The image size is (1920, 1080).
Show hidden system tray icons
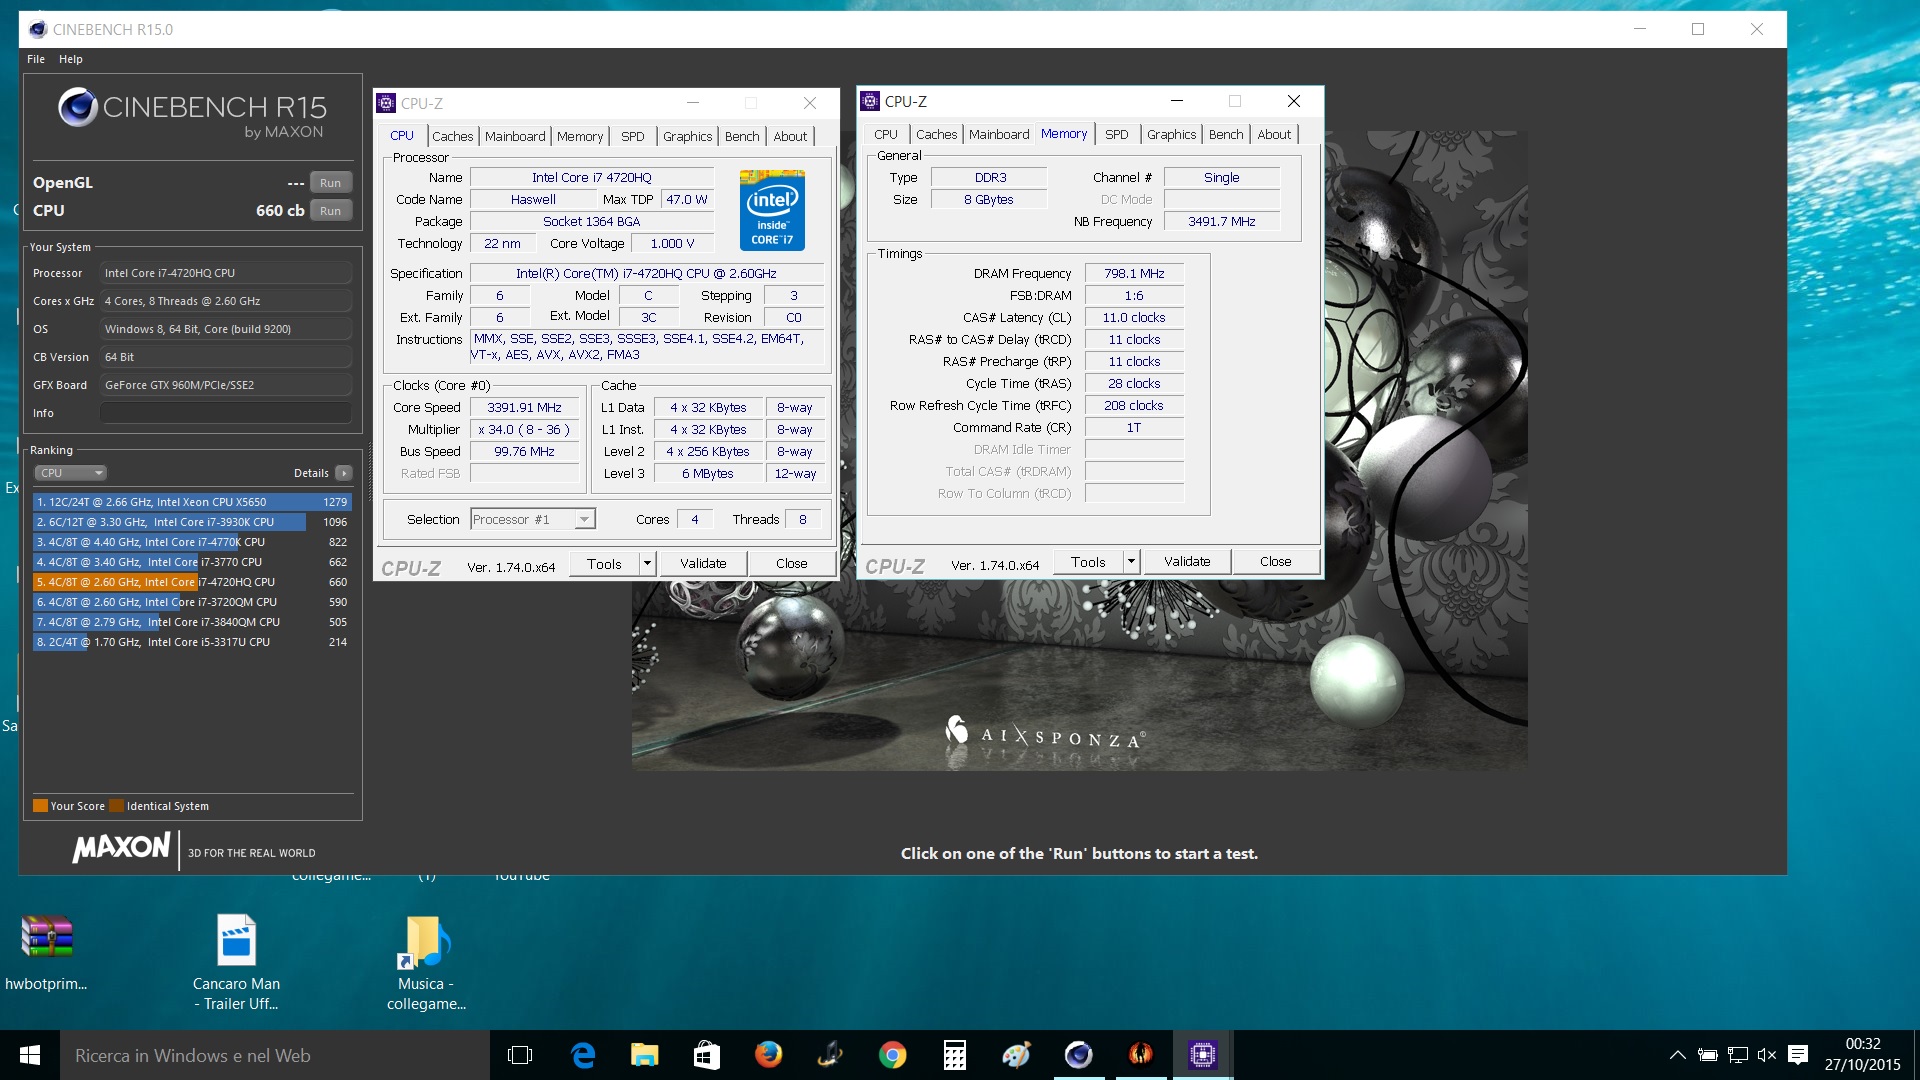coord(1678,1055)
